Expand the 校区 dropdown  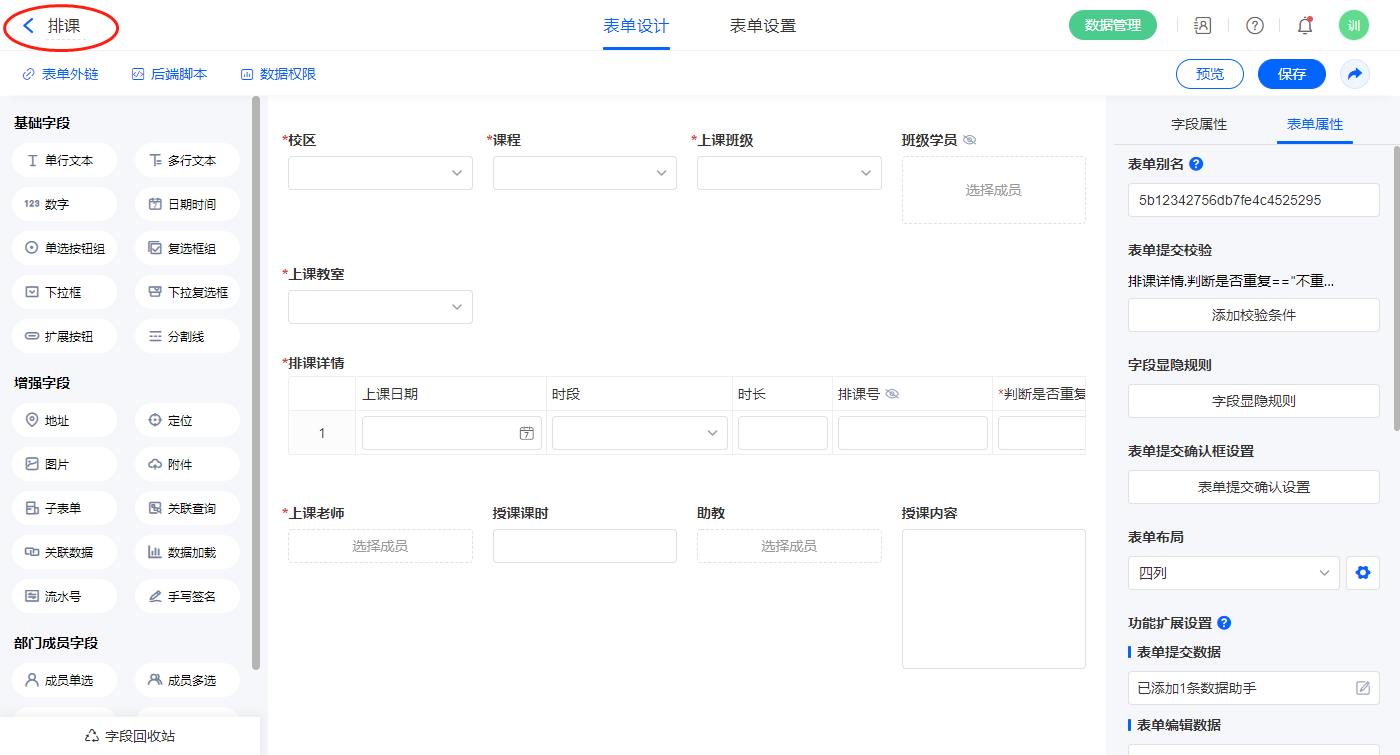380,173
